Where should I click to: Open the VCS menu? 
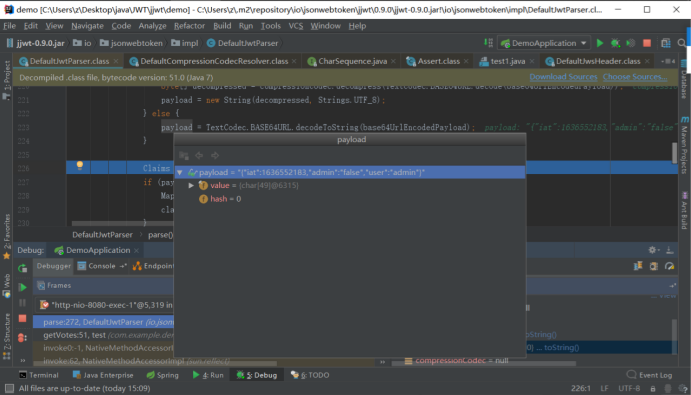296,26
